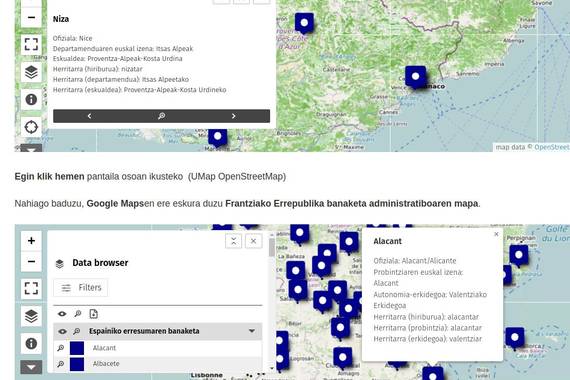Click the Data browser heading

tap(100, 263)
